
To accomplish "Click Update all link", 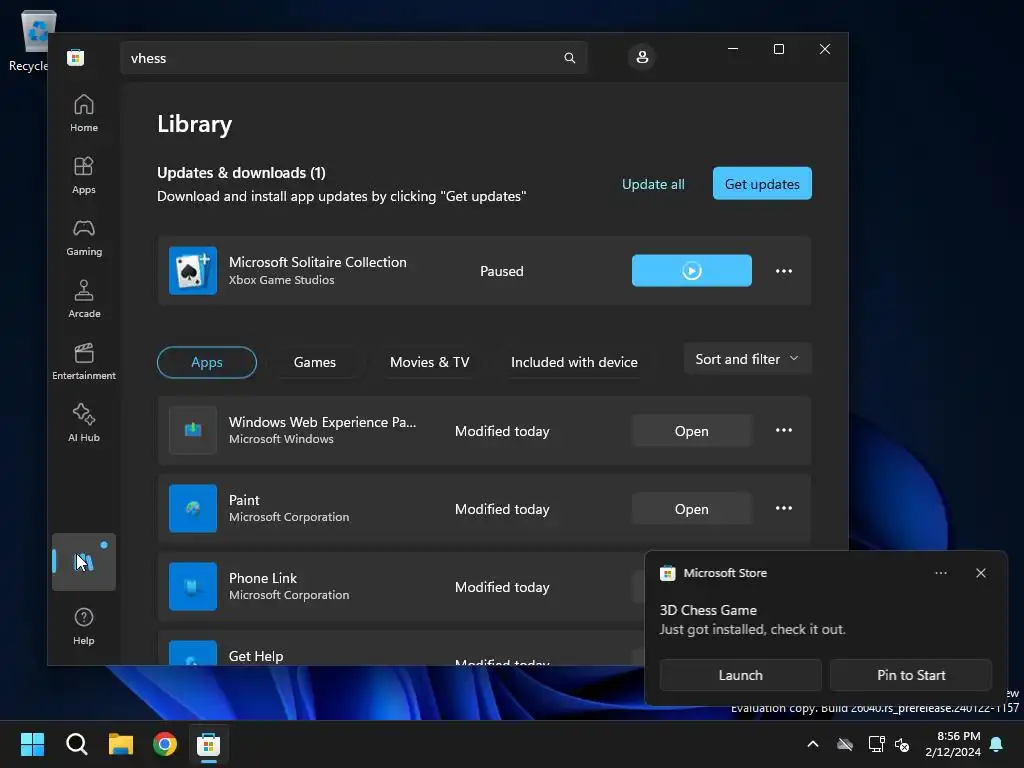I will tap(653, 184).
